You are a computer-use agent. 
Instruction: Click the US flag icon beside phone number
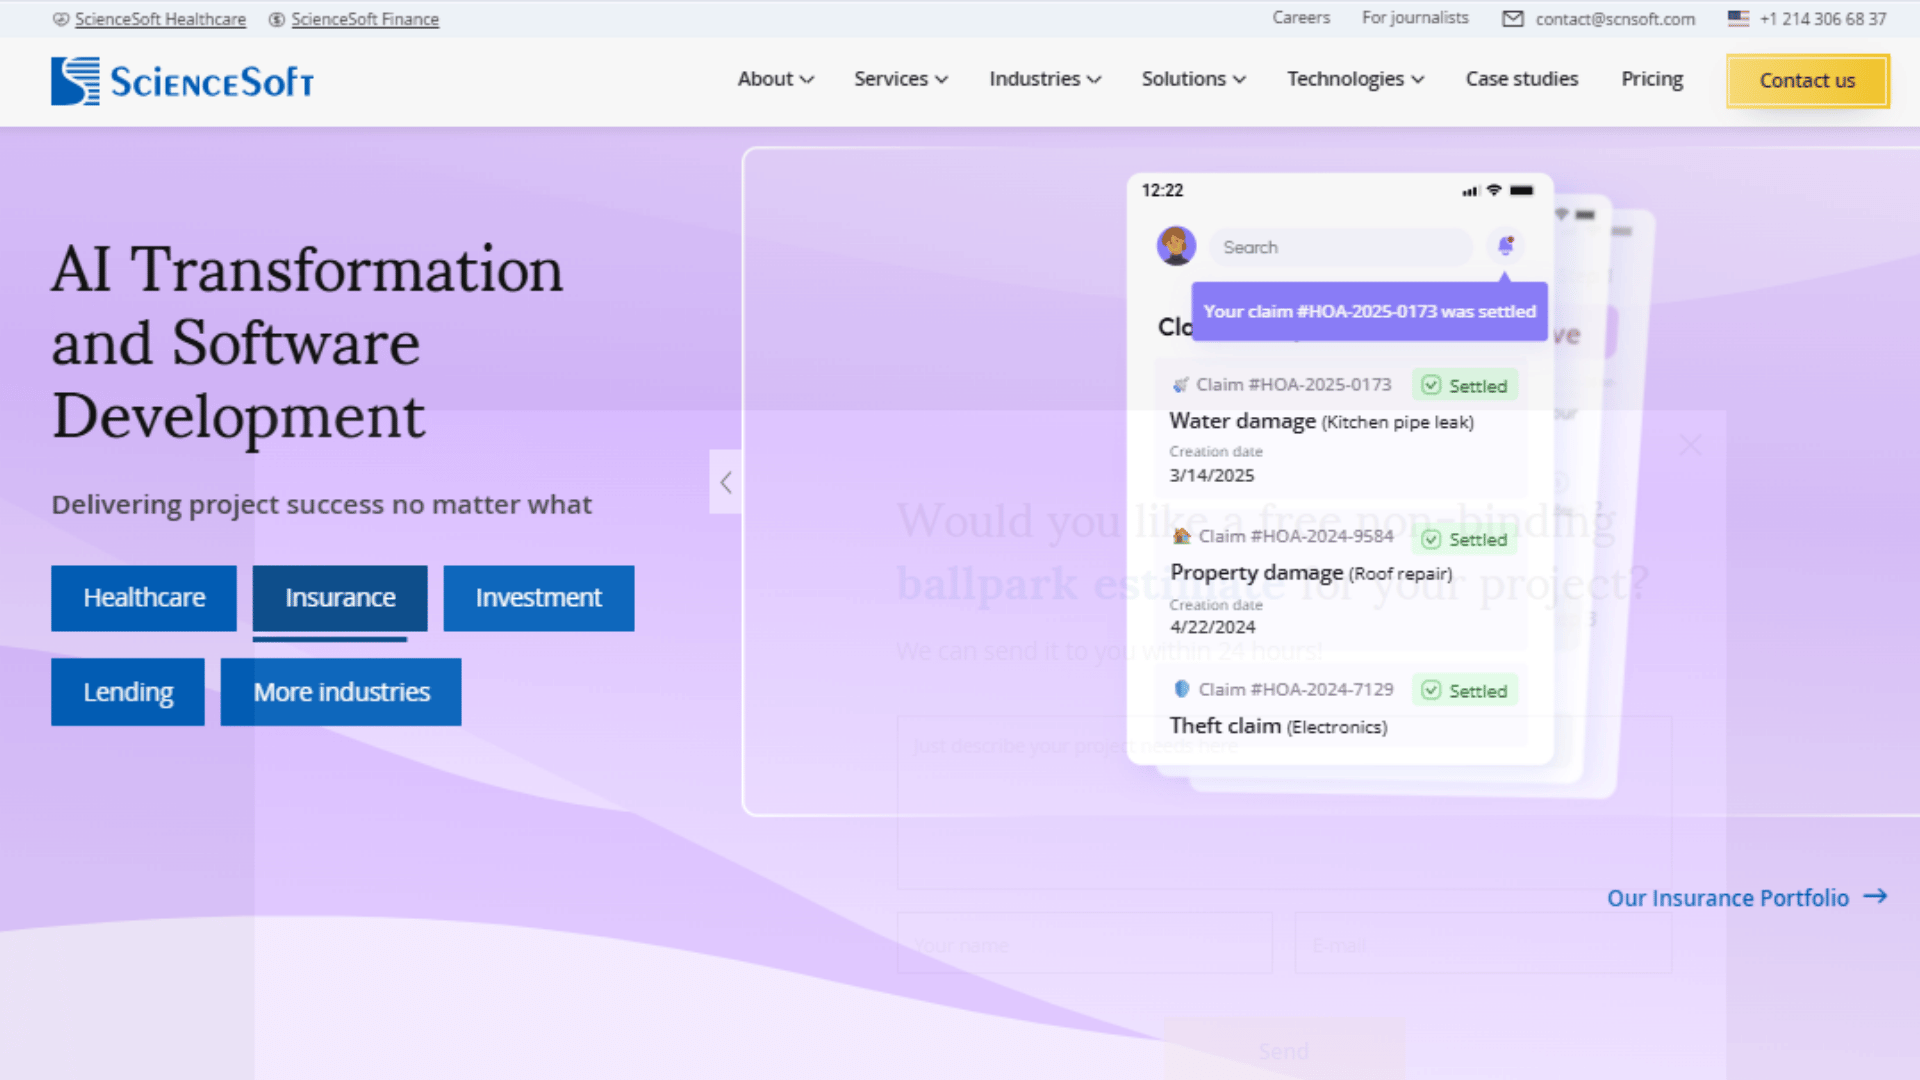click(x=1738, y=18)
